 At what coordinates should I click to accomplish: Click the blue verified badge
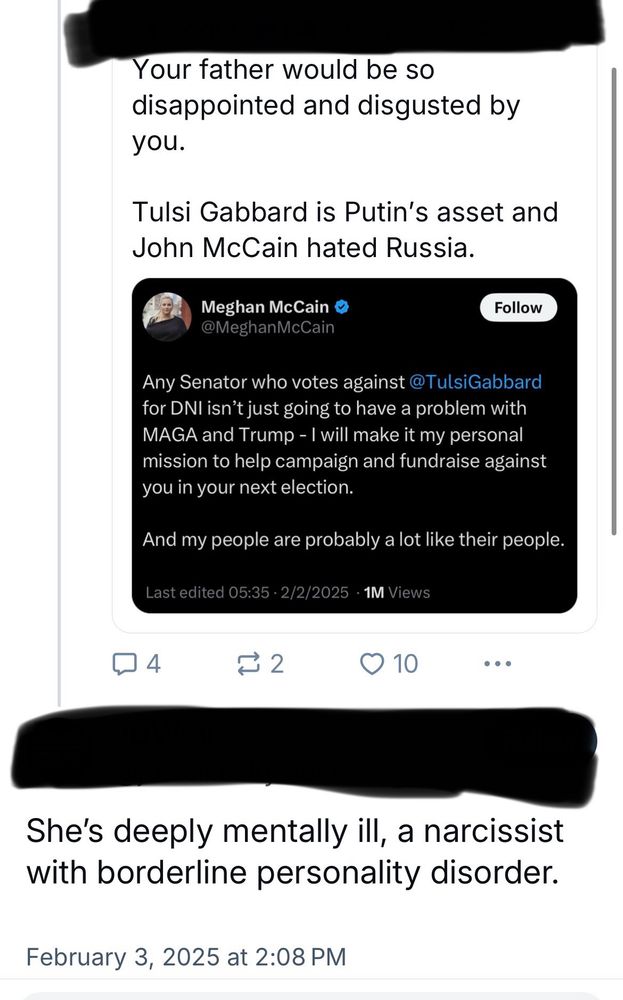pyautogui.click(x=342, y=307)
